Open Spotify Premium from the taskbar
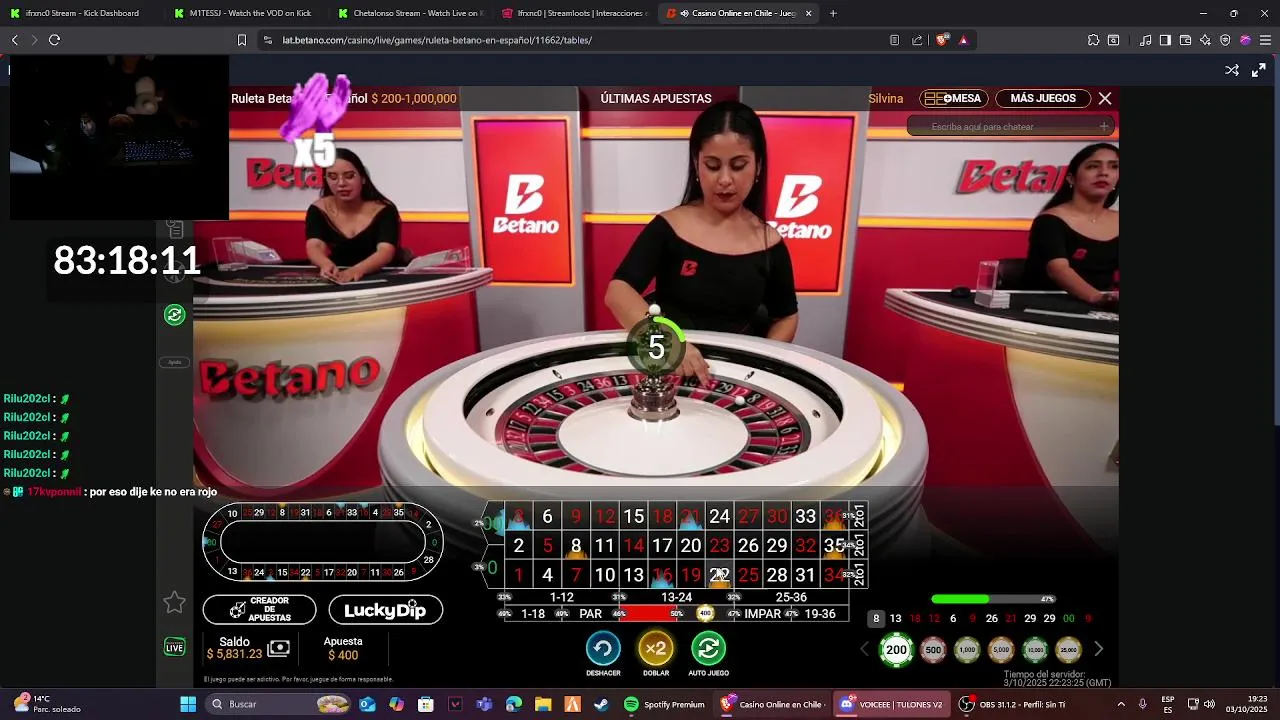 664,704
